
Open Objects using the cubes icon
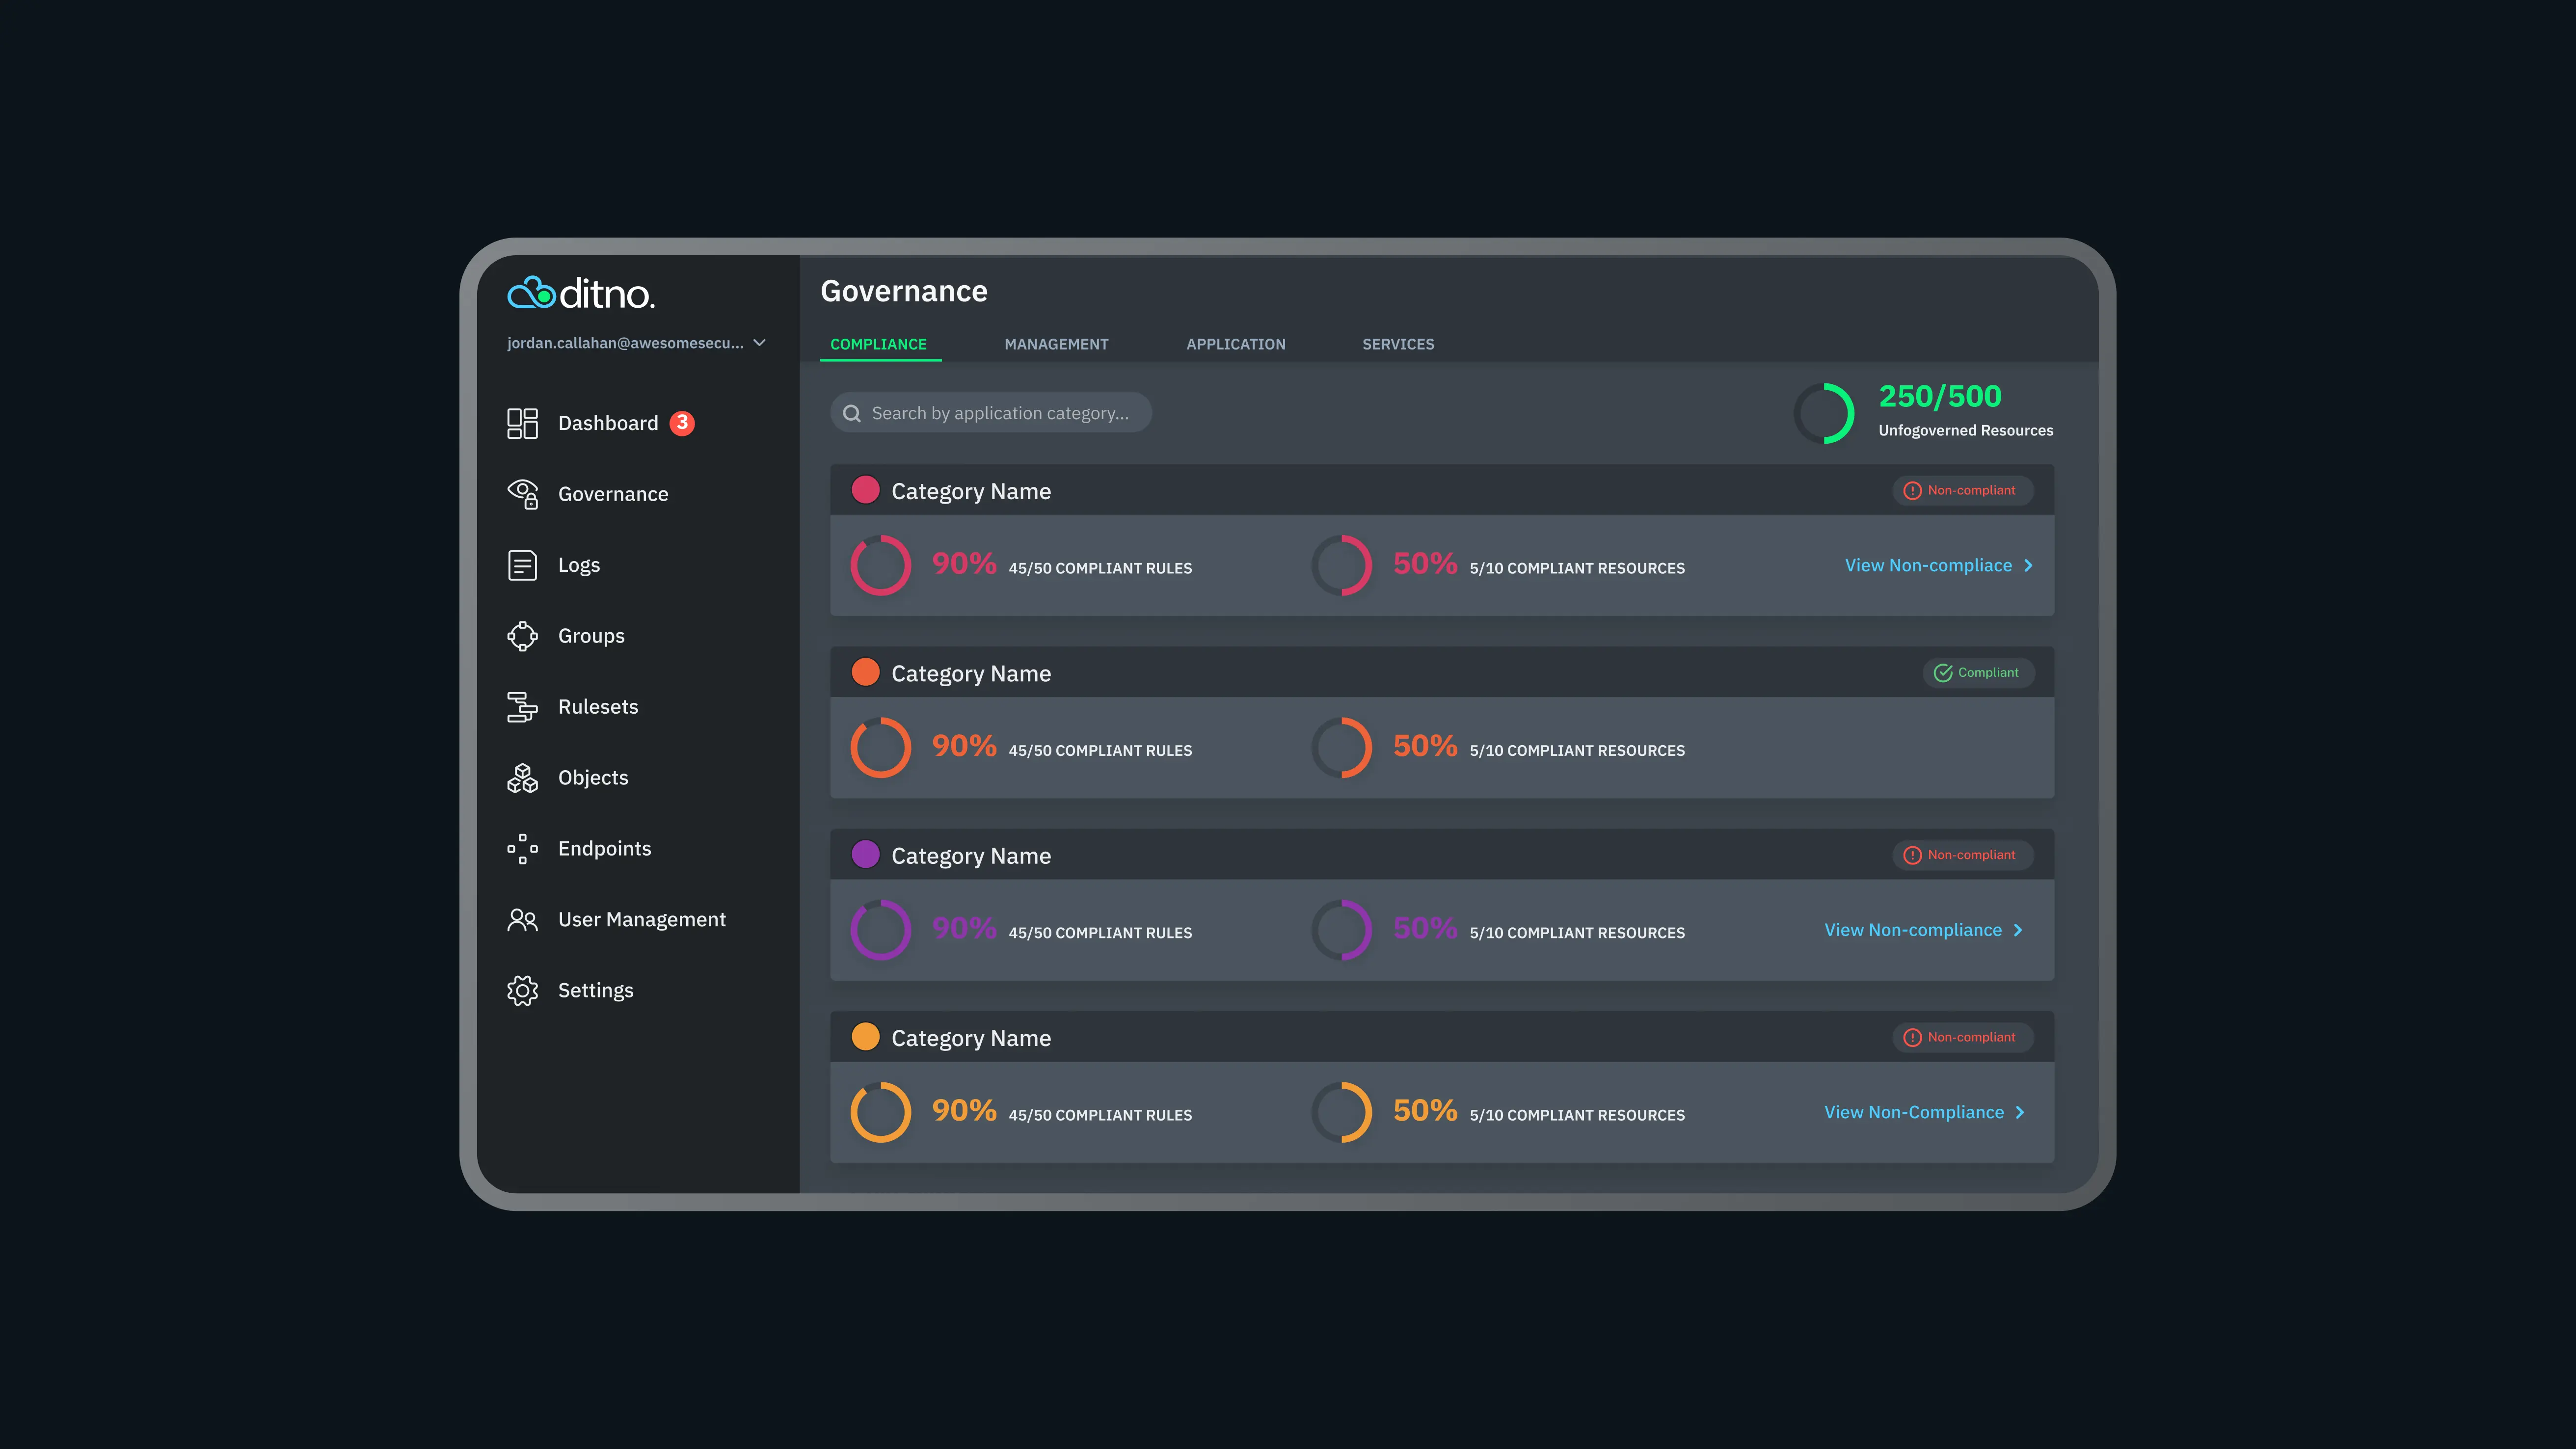pyautogui.click(x=522, y=778)
